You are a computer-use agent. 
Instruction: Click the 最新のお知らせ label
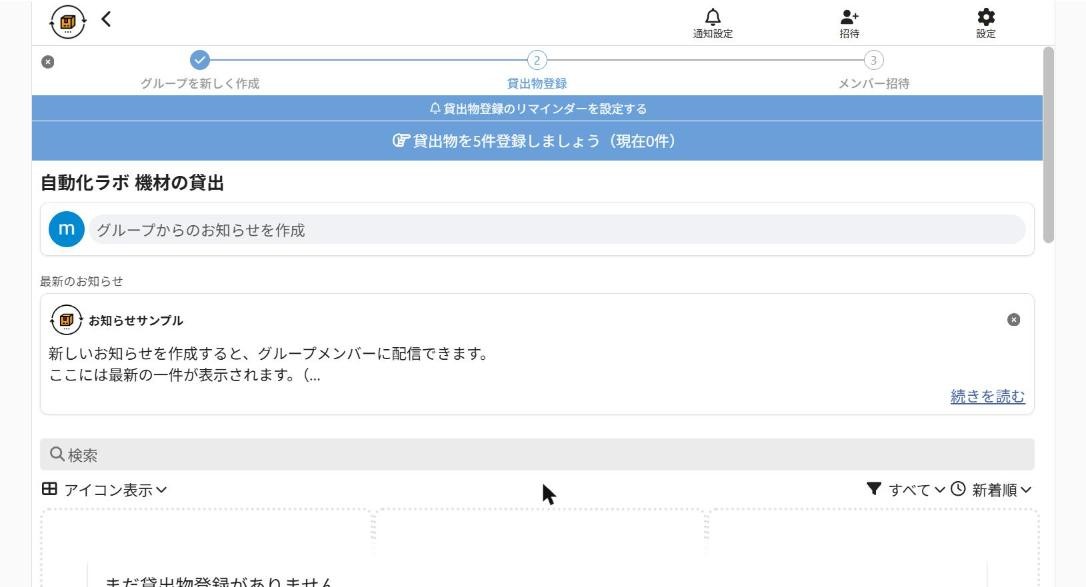pos(81,281)
